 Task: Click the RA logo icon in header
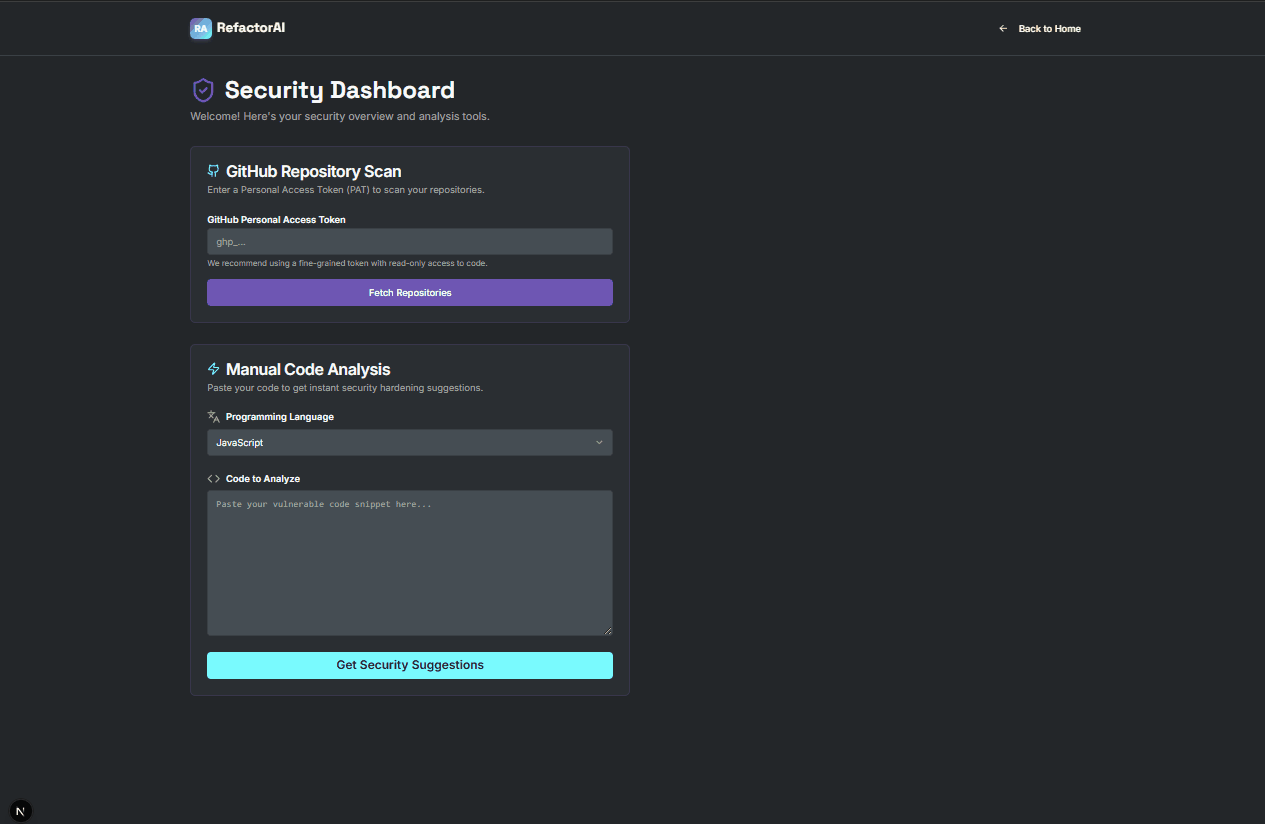201,29
